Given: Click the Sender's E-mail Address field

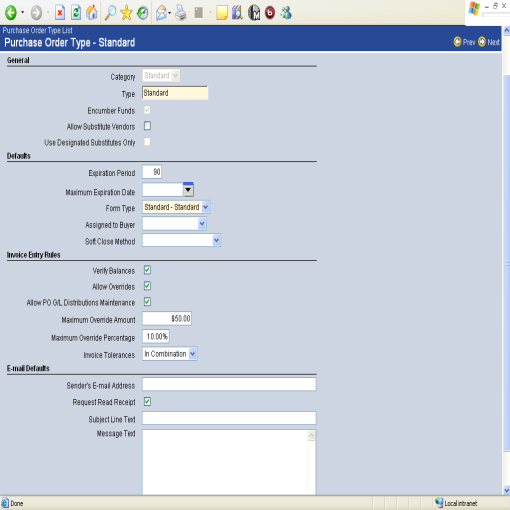Looking at the screenshot, I should tap(229, 384).
